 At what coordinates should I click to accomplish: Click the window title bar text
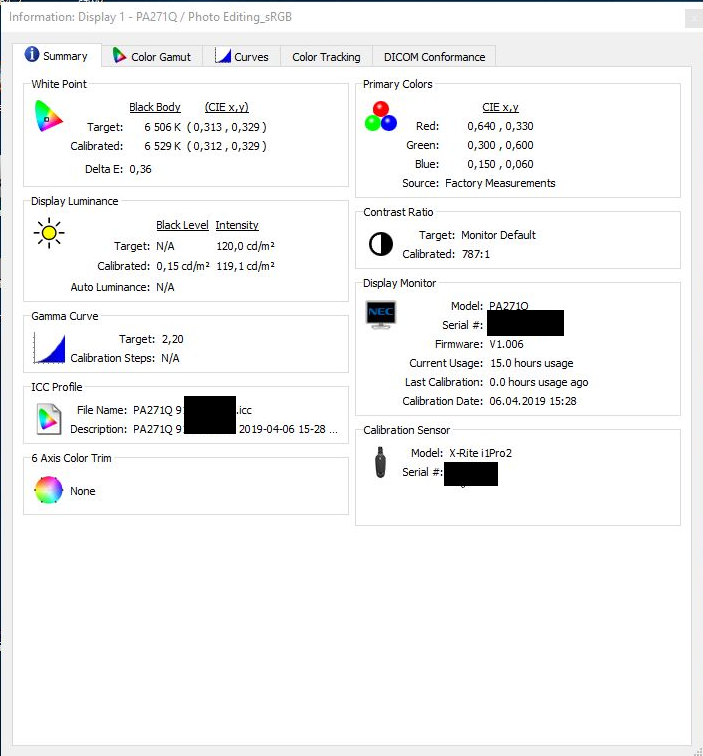(x=150, y=17)
